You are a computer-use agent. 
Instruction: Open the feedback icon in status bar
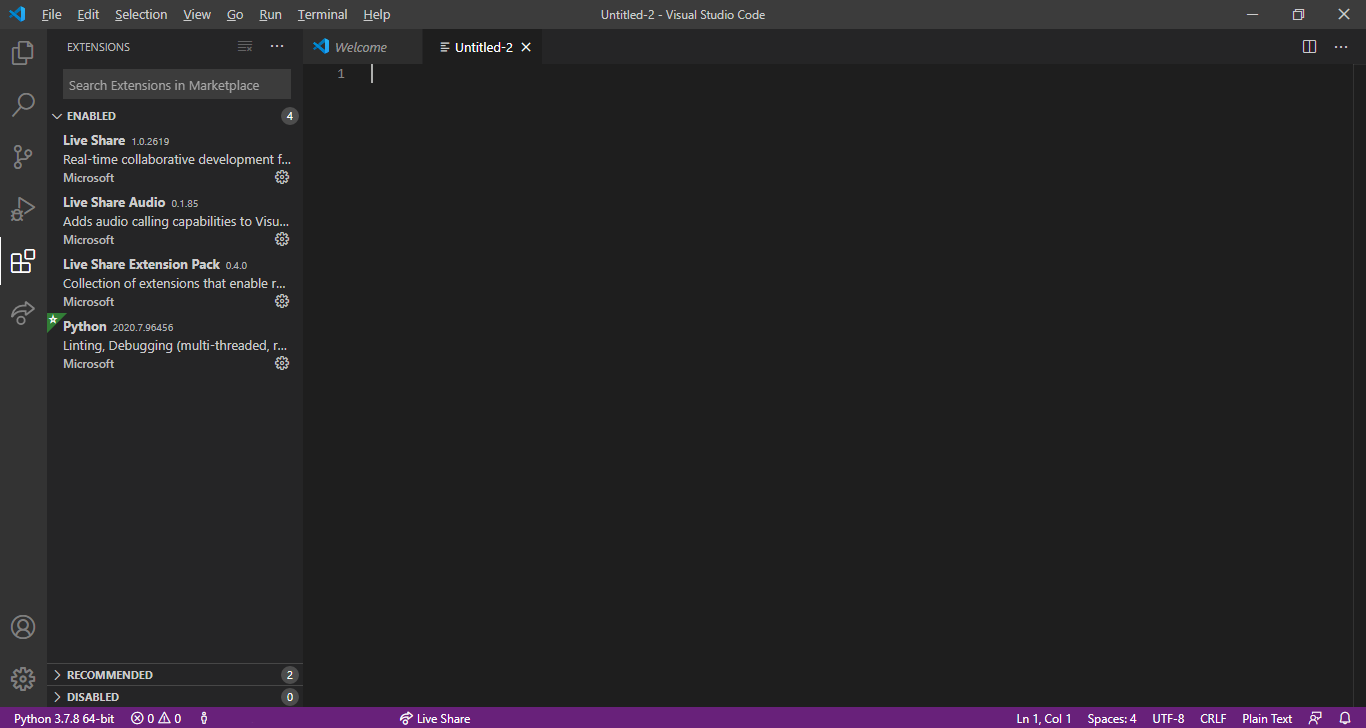(x=1315, y=718)
